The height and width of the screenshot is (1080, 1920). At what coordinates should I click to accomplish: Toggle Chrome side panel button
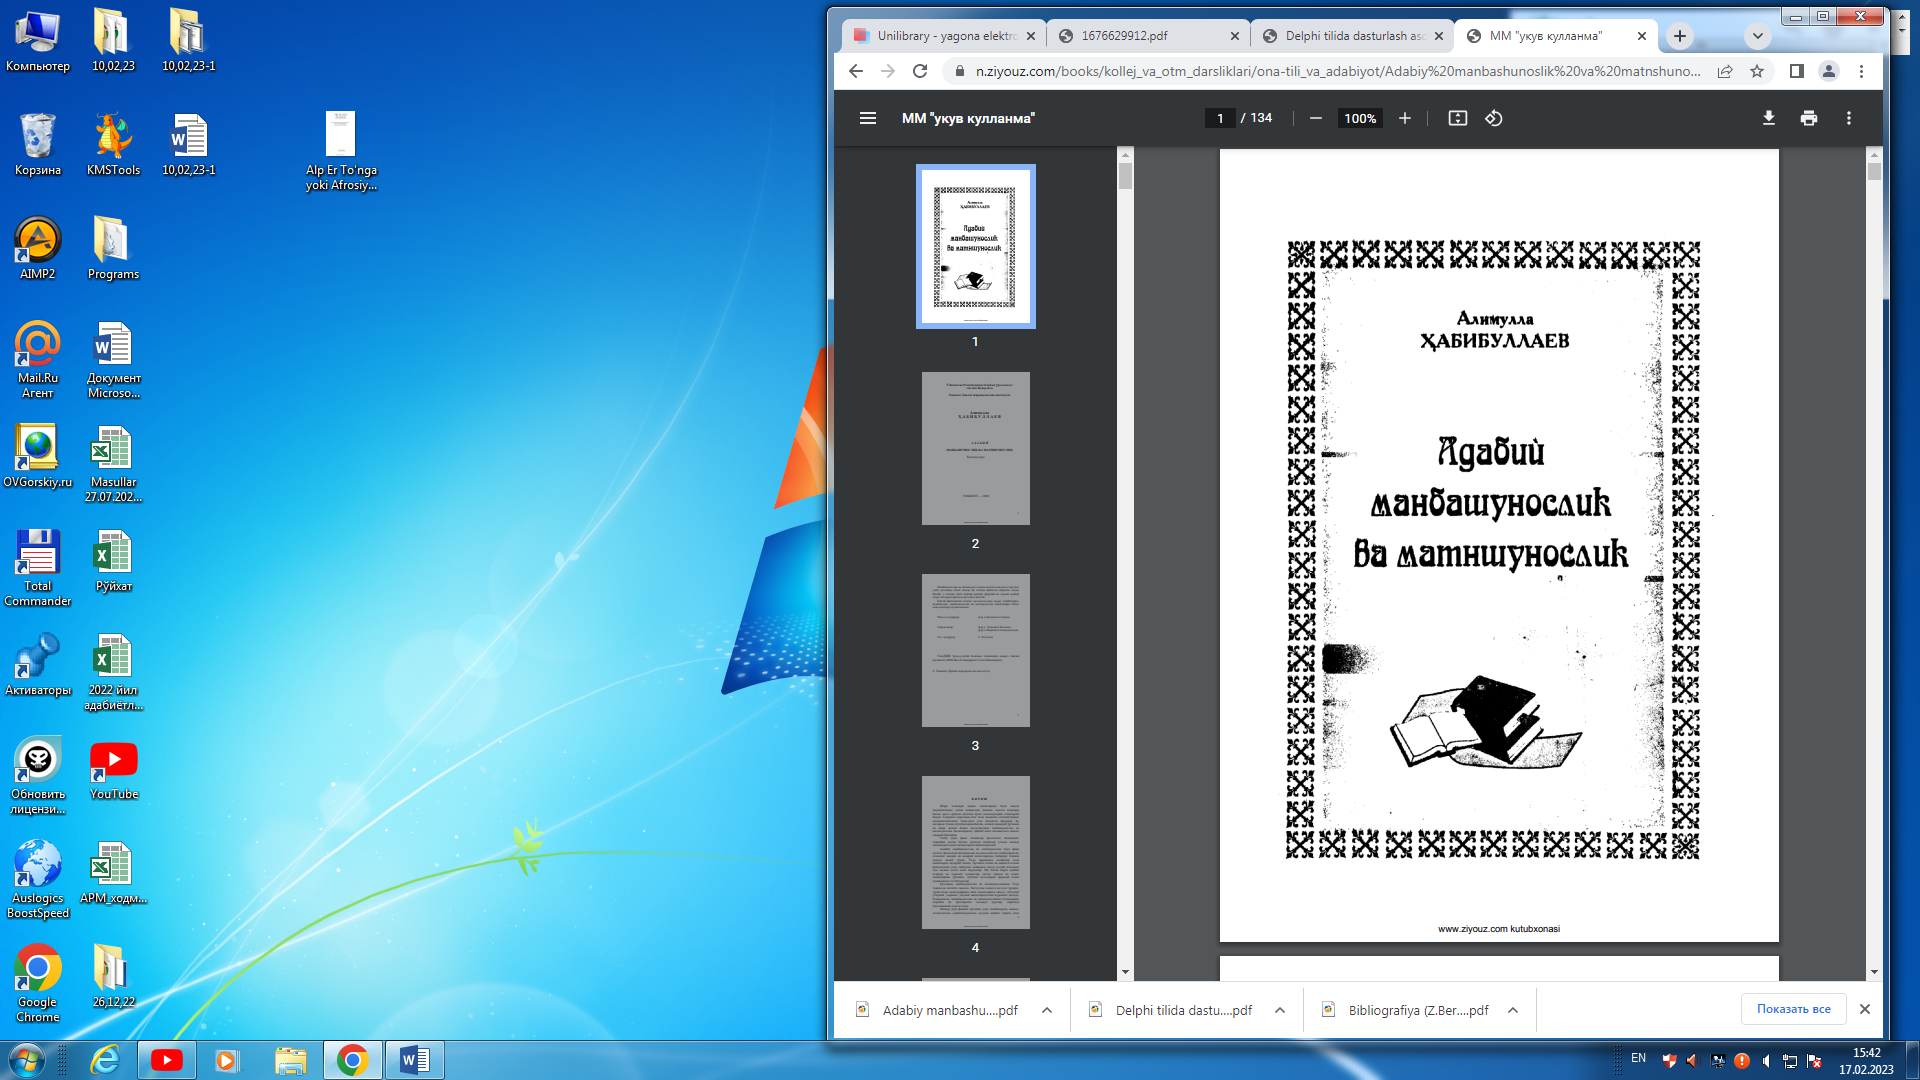pos(1796,71)
